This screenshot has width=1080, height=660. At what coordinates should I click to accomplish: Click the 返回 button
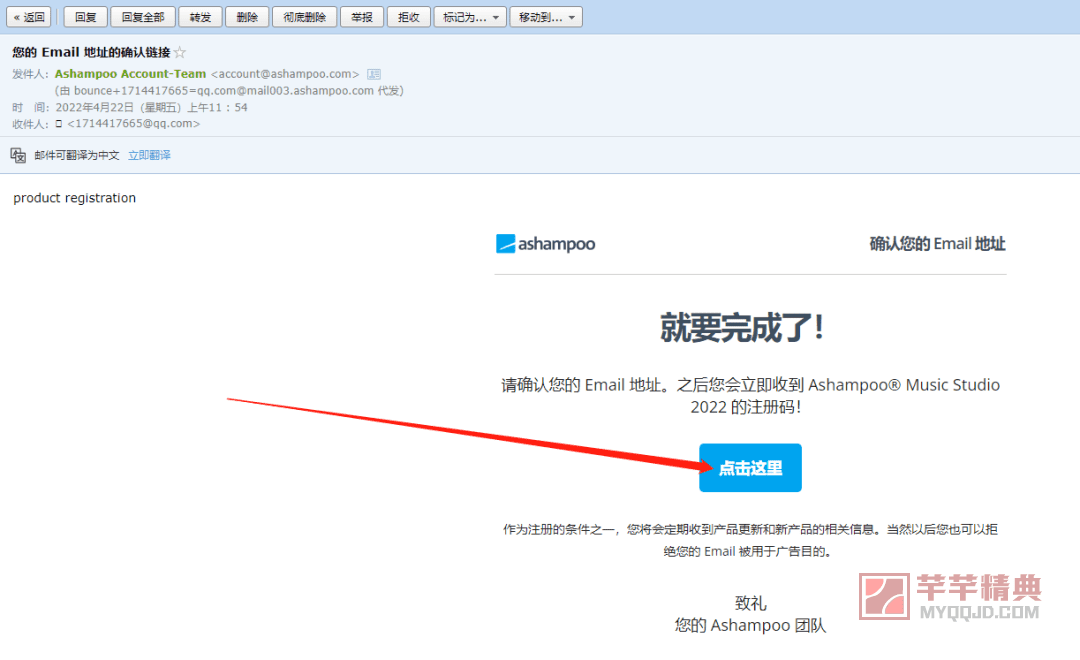pyautogui.click(x=29, y=17)
